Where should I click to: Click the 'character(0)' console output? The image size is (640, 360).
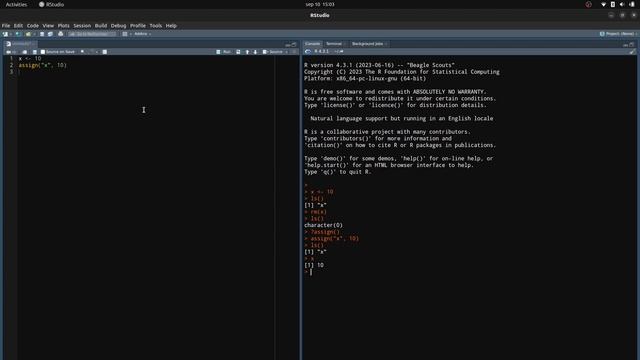[323, 225]
